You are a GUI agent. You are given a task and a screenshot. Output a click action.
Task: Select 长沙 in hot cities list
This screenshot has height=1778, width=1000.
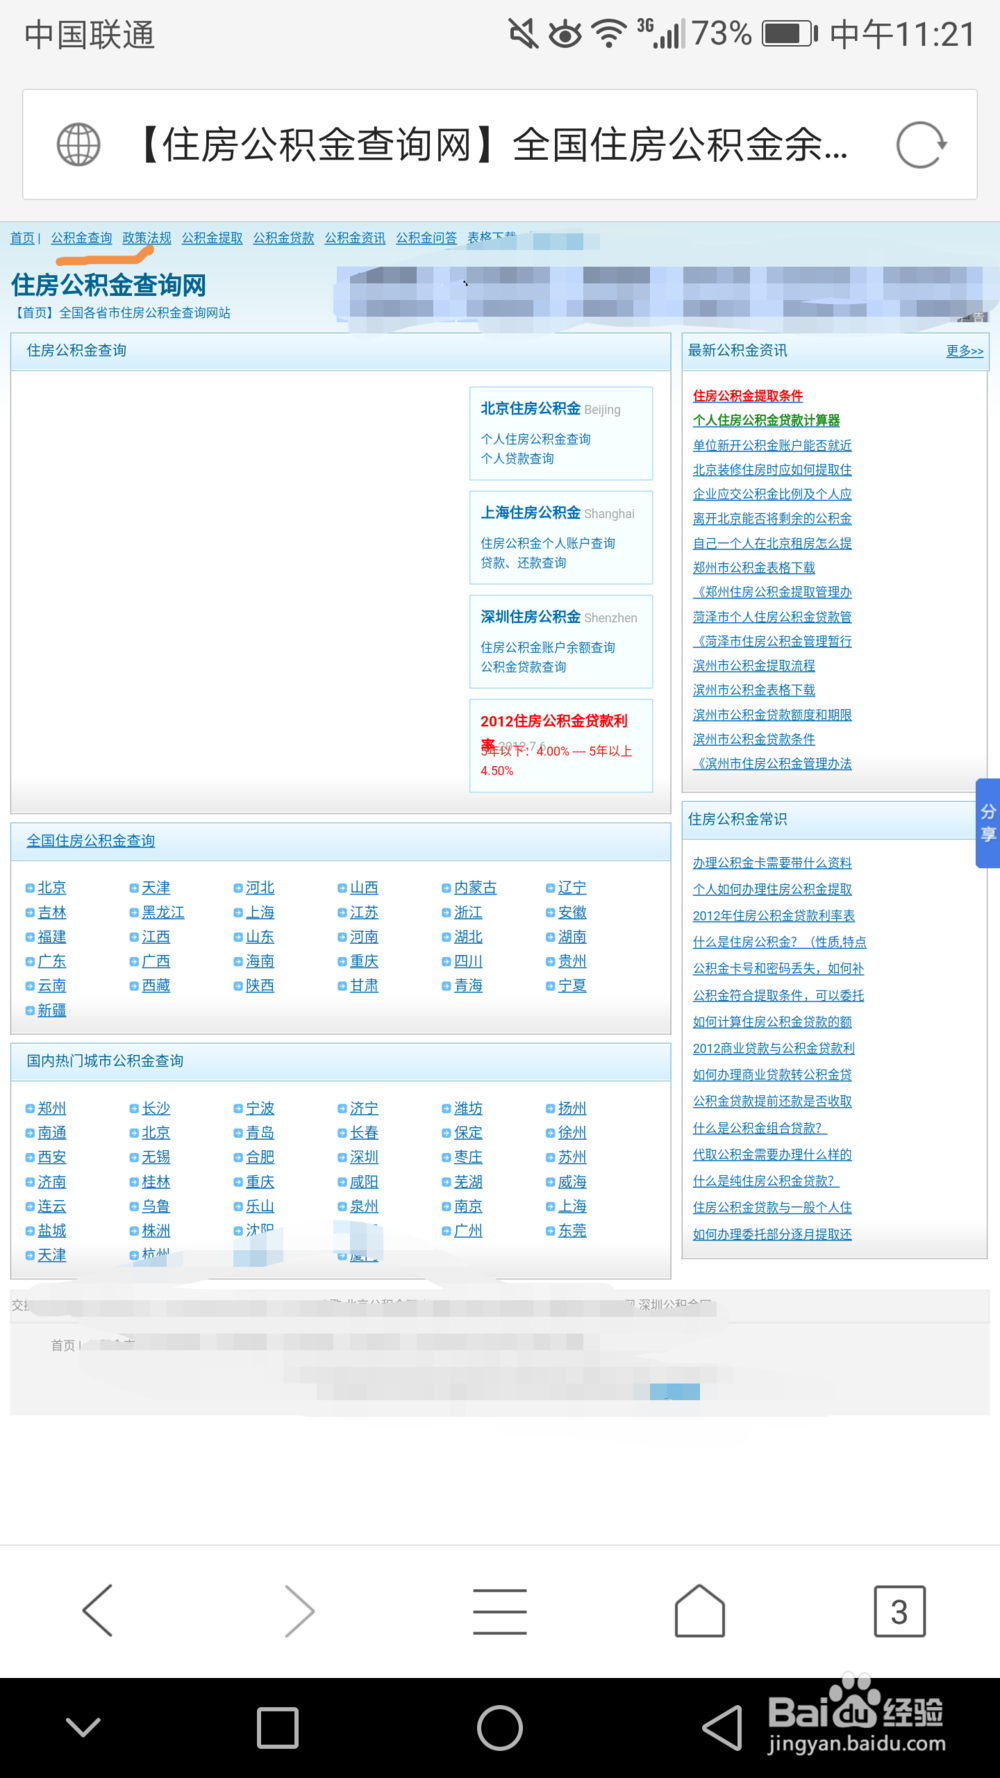pos(156,1108)
